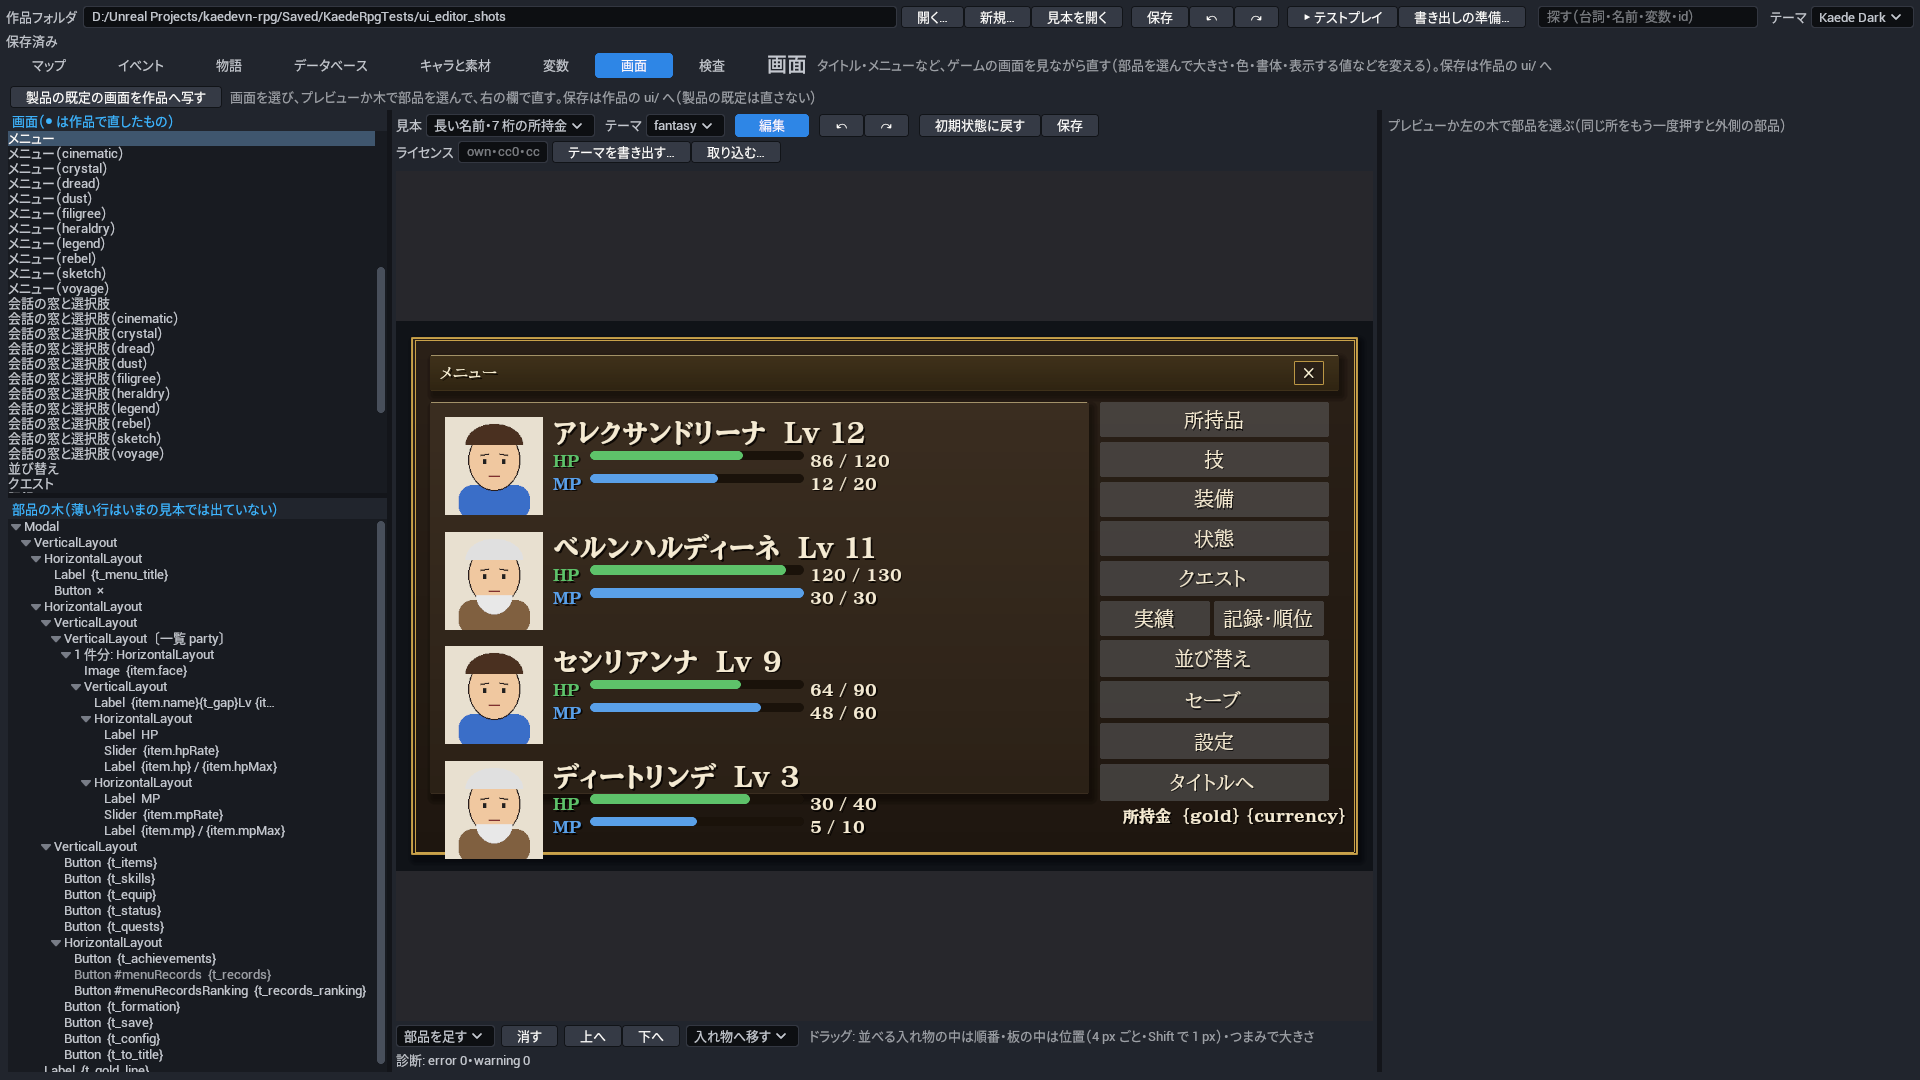
Task: Click ベルンハルディーネ face portrait
Action: tap(494, 581)
